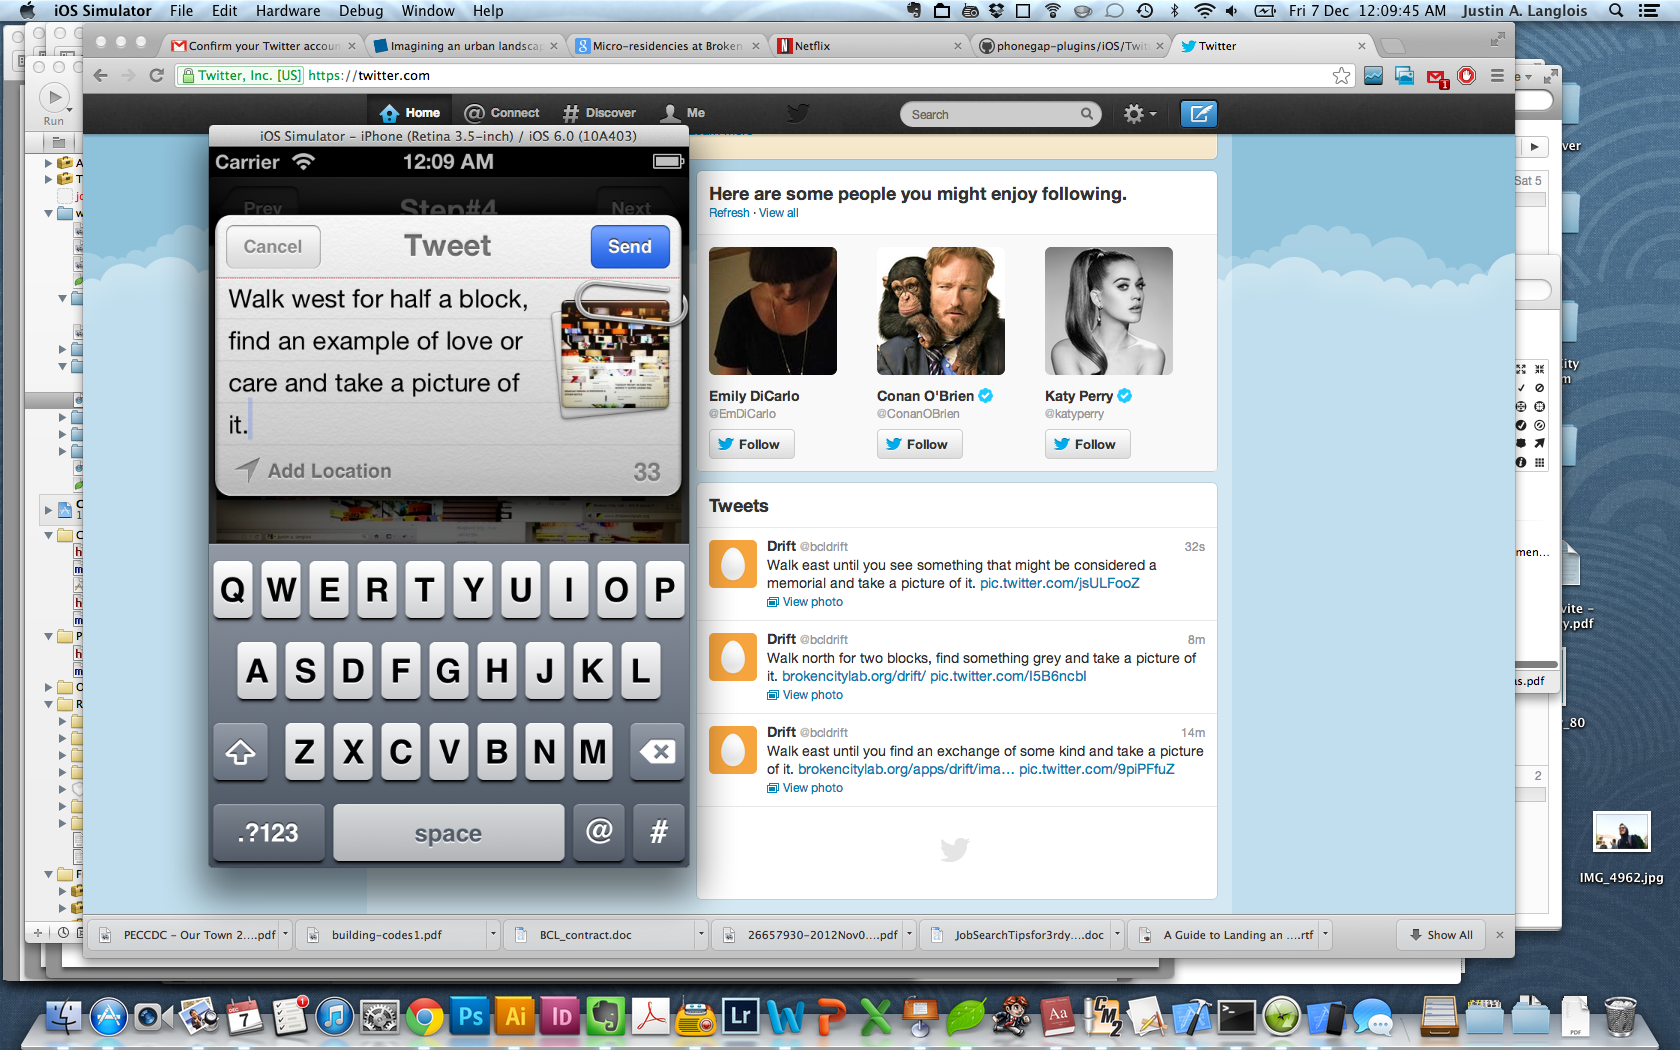Viewport: 1680px width, 1050px height.
Task: Tap the @ key on keyboard
Action: click(599, 832)
